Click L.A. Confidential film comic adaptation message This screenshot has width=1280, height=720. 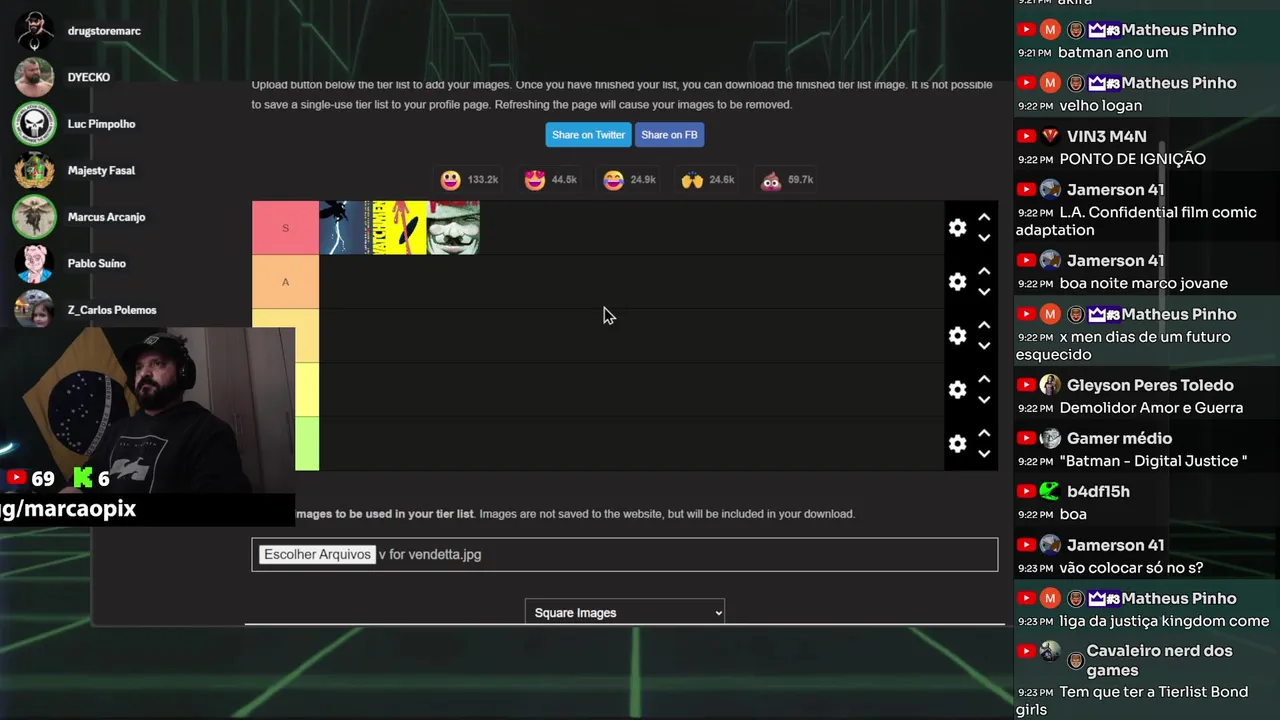(x=1136, y=221)
